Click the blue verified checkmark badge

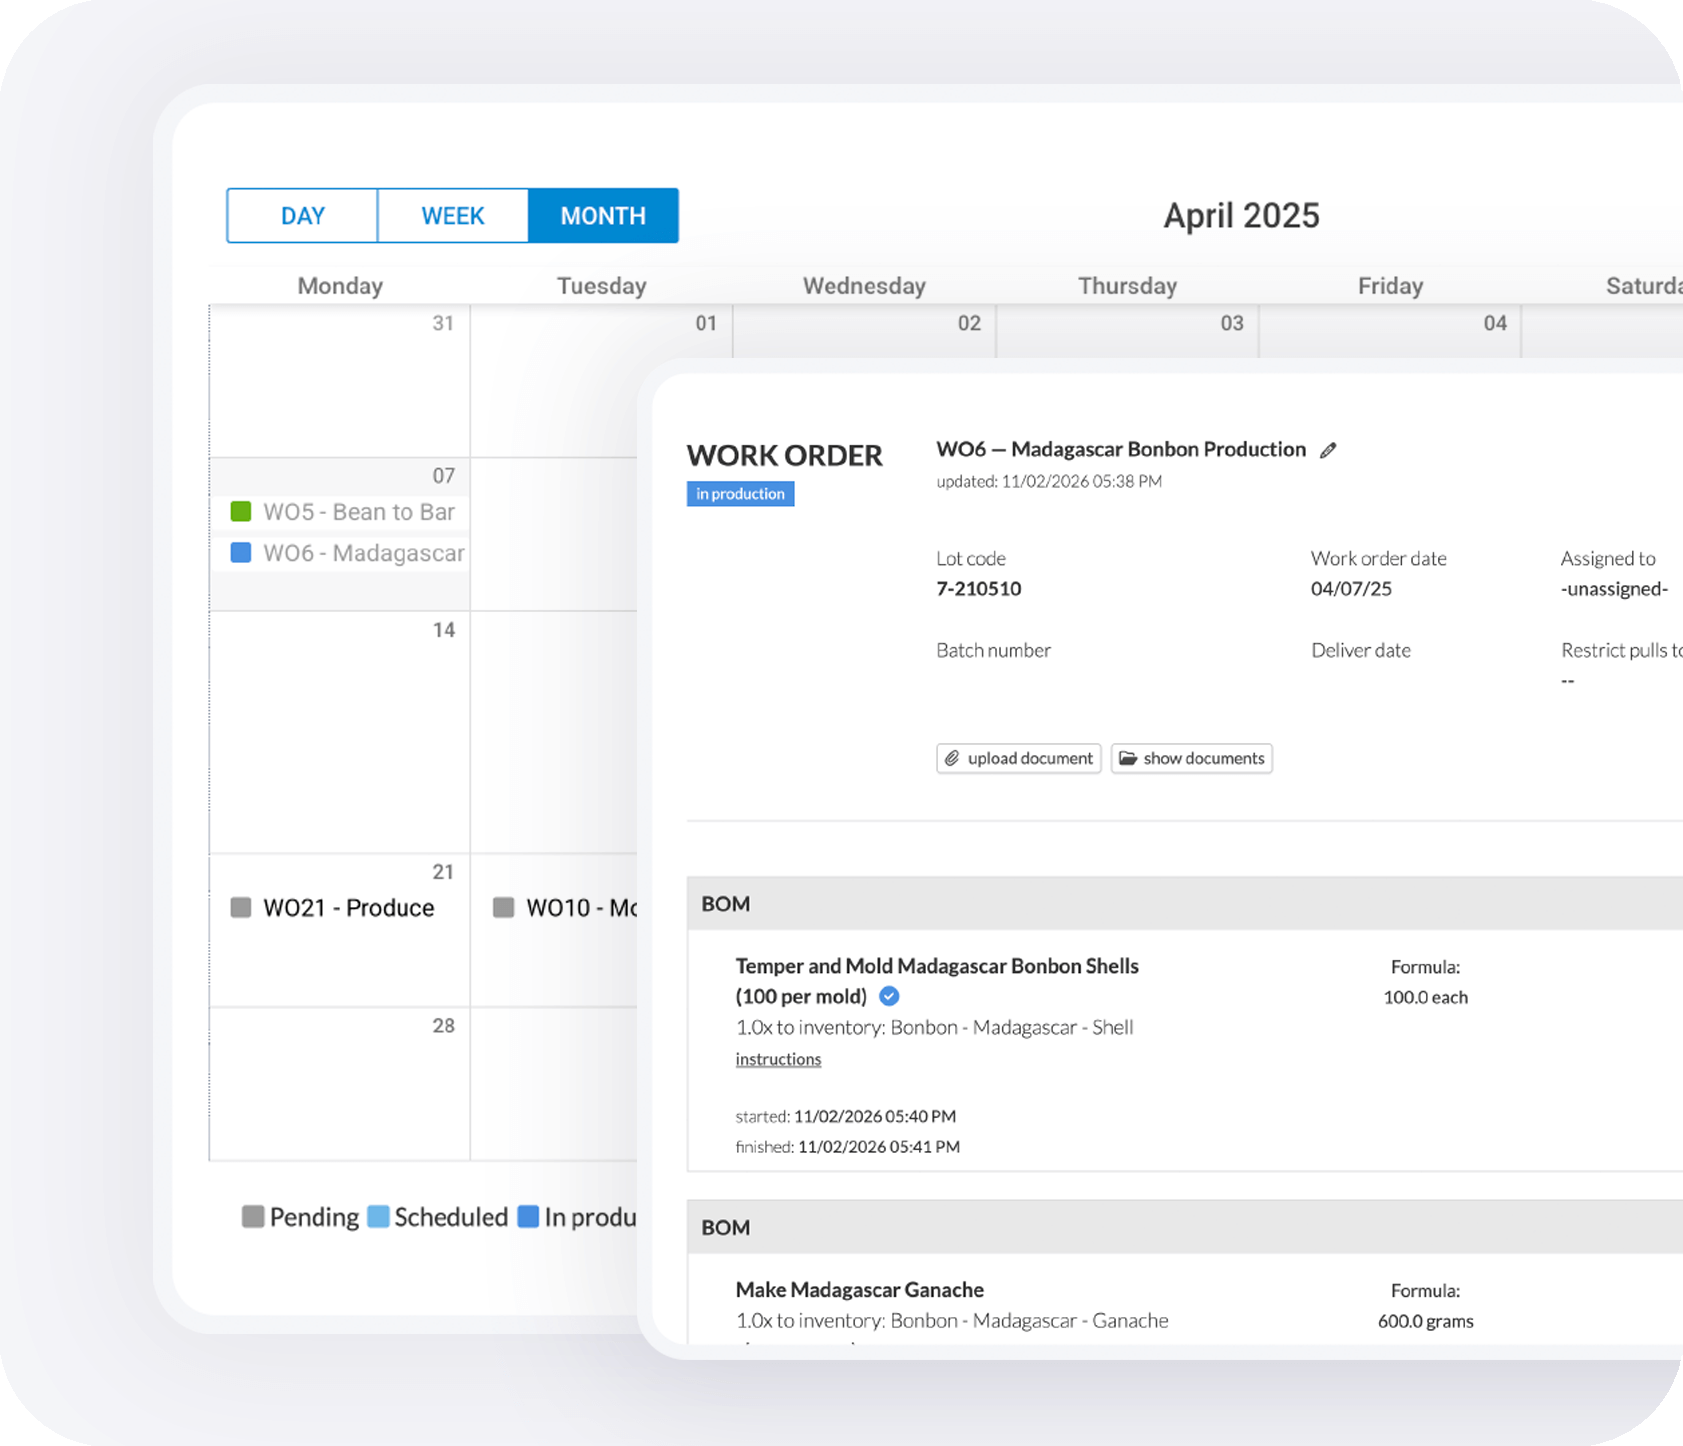[x=889, y=996]
